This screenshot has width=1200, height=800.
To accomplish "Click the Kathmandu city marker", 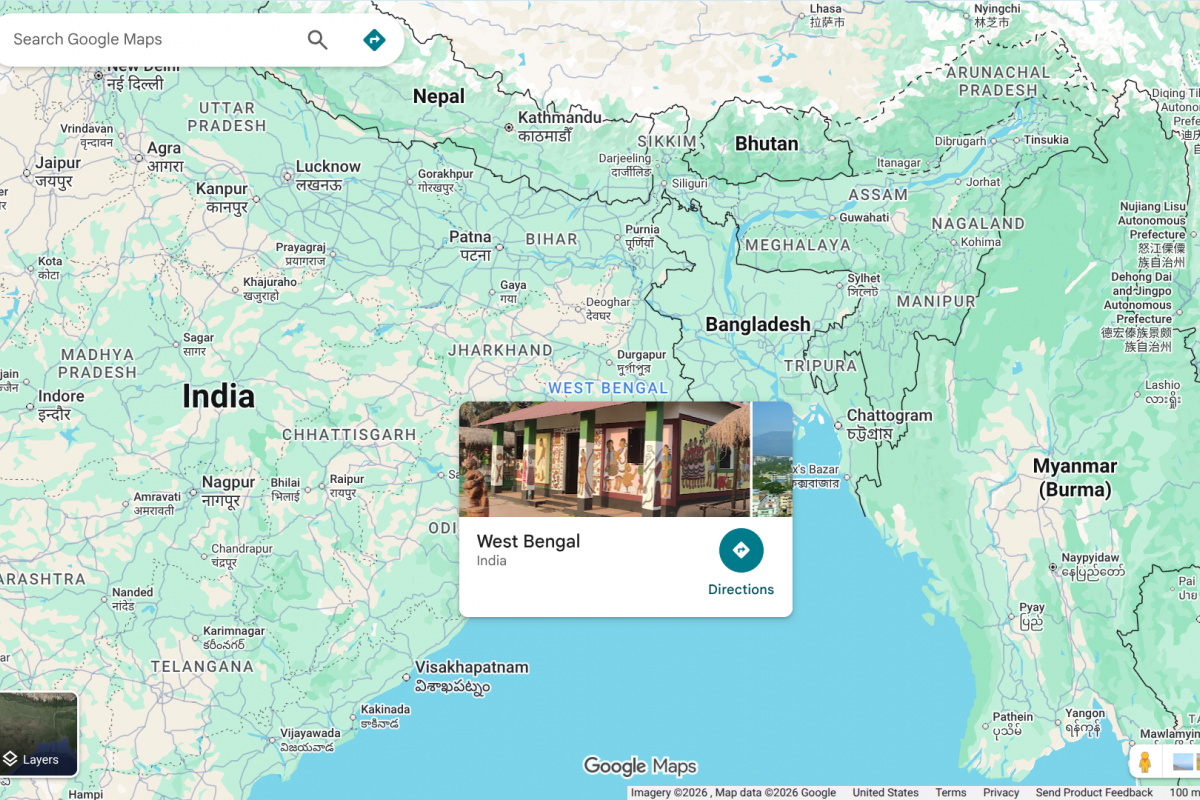I will tap(509, 127).
